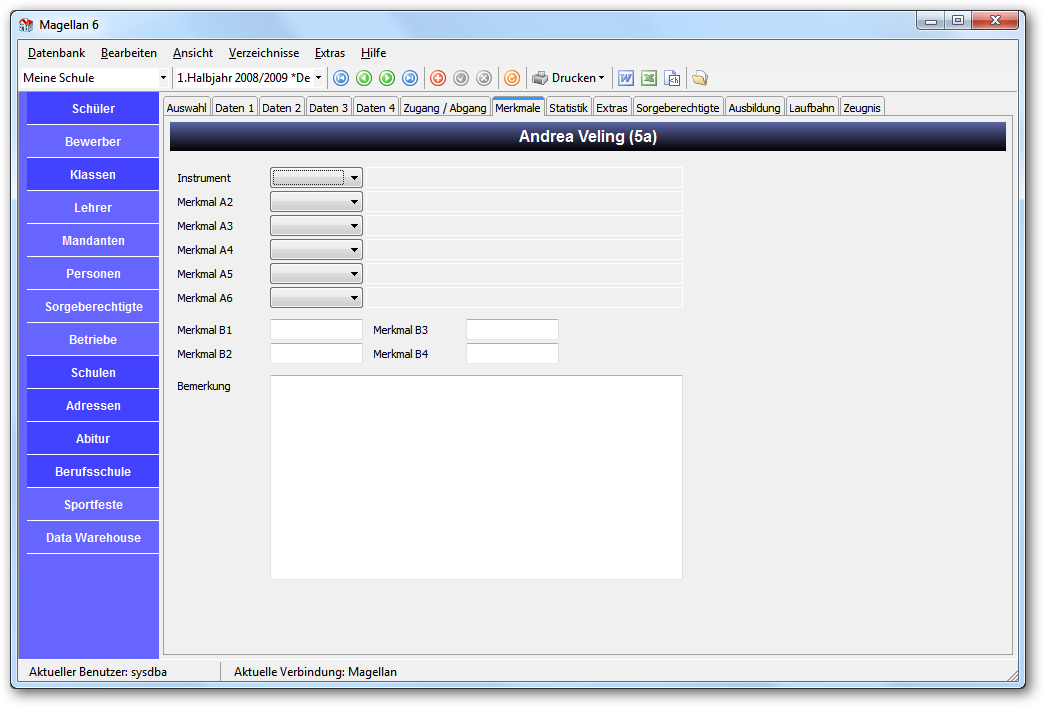Switch to the Sorgeberechtigte tab

coord(678,107)
